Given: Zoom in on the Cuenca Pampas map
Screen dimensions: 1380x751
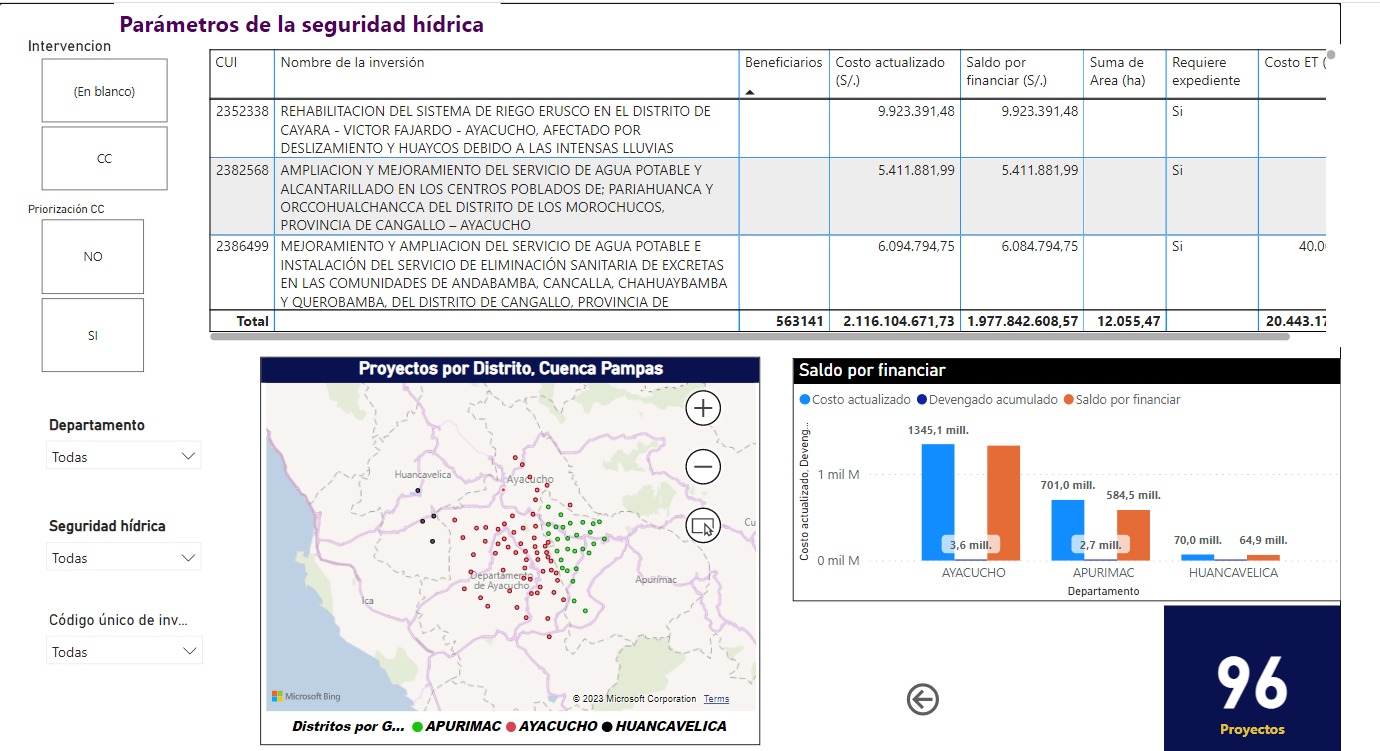Looking at the screenshot, I should click(703, 408).
